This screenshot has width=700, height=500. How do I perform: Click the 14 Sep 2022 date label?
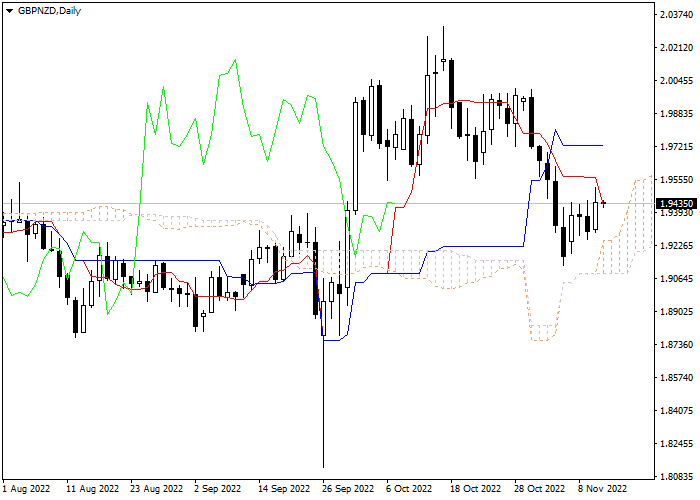[284, 489]
